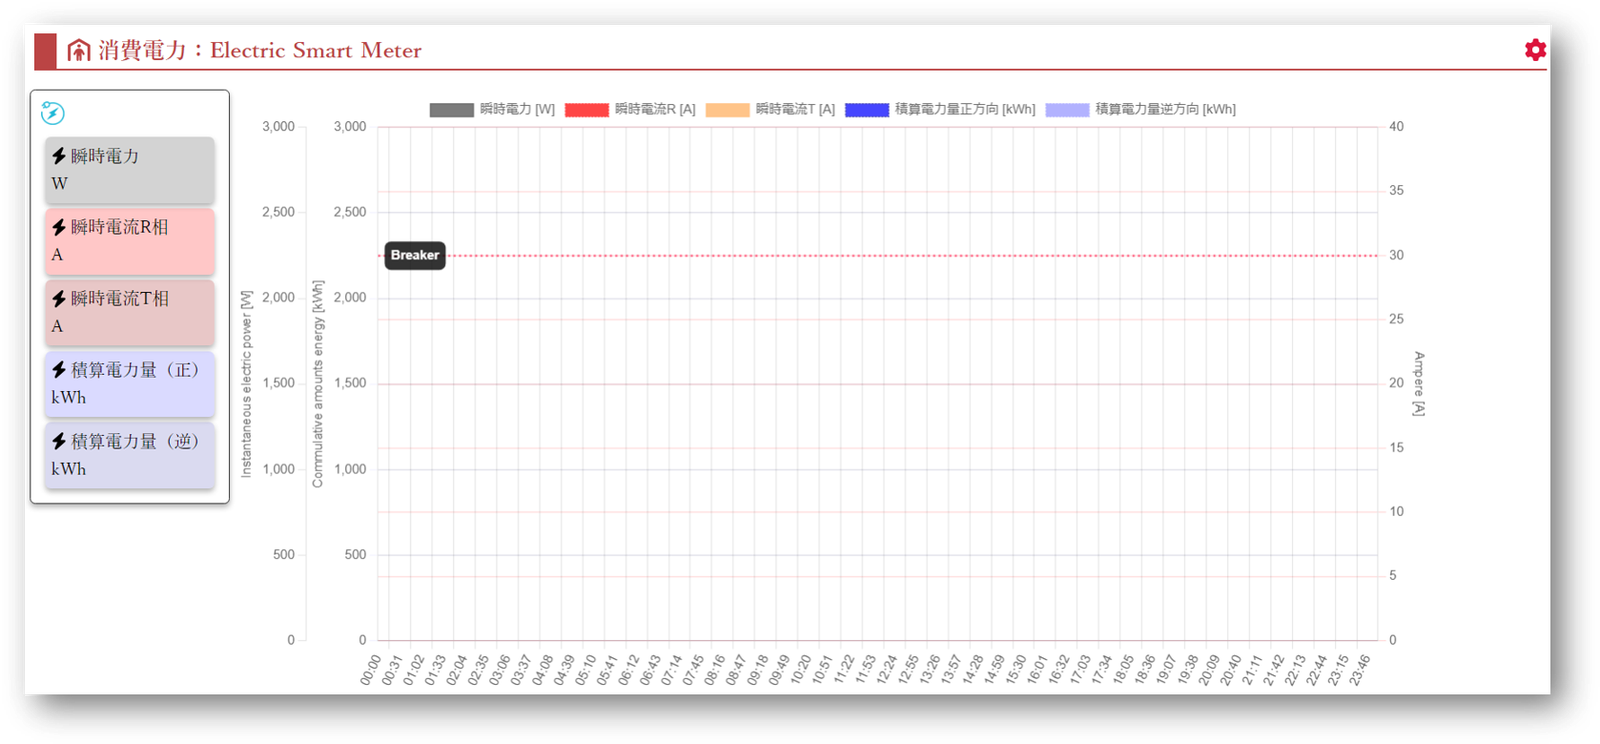Image resolution: width=1600 pixels, height=744 pixels.
Task: Toggle 積算電力量逆方向 [kWh] legend series
Action: click(1141, 109)
